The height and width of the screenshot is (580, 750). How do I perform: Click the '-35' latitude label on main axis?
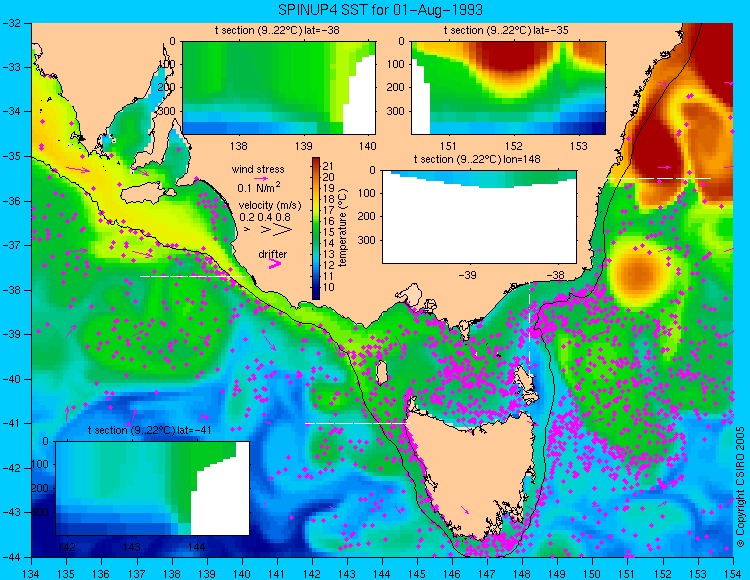[10, 156]
